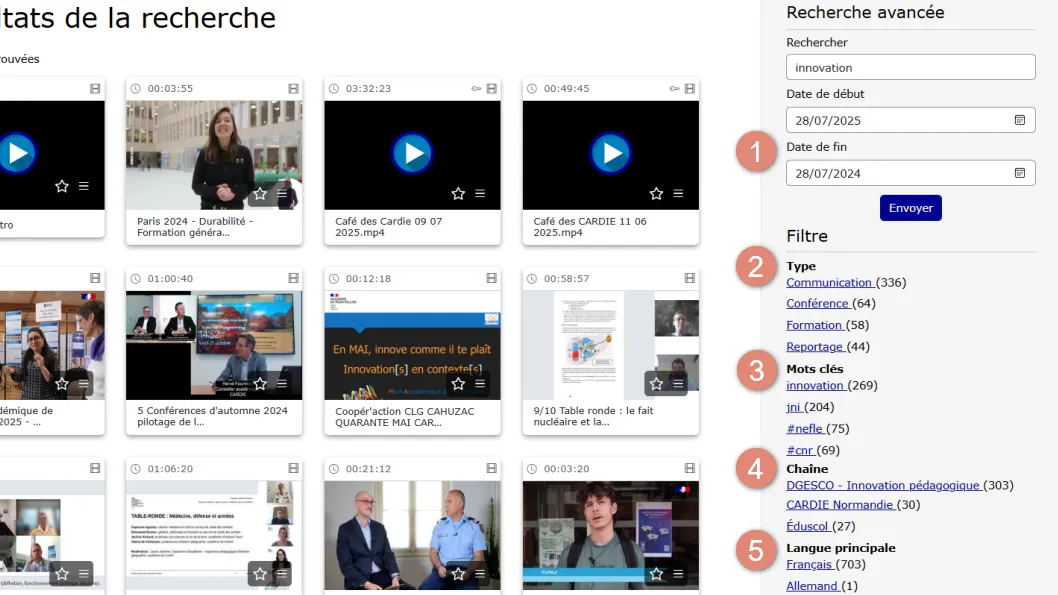Open the 01:06:20 TABLE-RONDE Médecine thumbnail
1058x595 pixels.
pyautogui.click(x=214, y=536)
